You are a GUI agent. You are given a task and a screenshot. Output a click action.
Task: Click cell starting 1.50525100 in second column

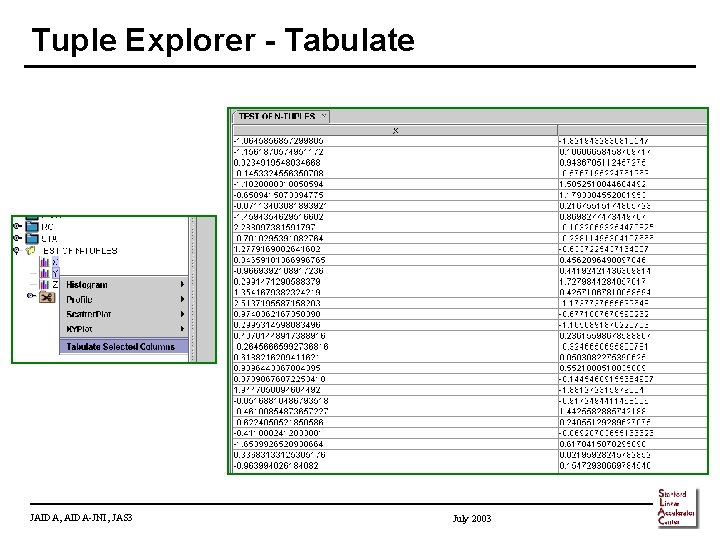click(632, 184)
